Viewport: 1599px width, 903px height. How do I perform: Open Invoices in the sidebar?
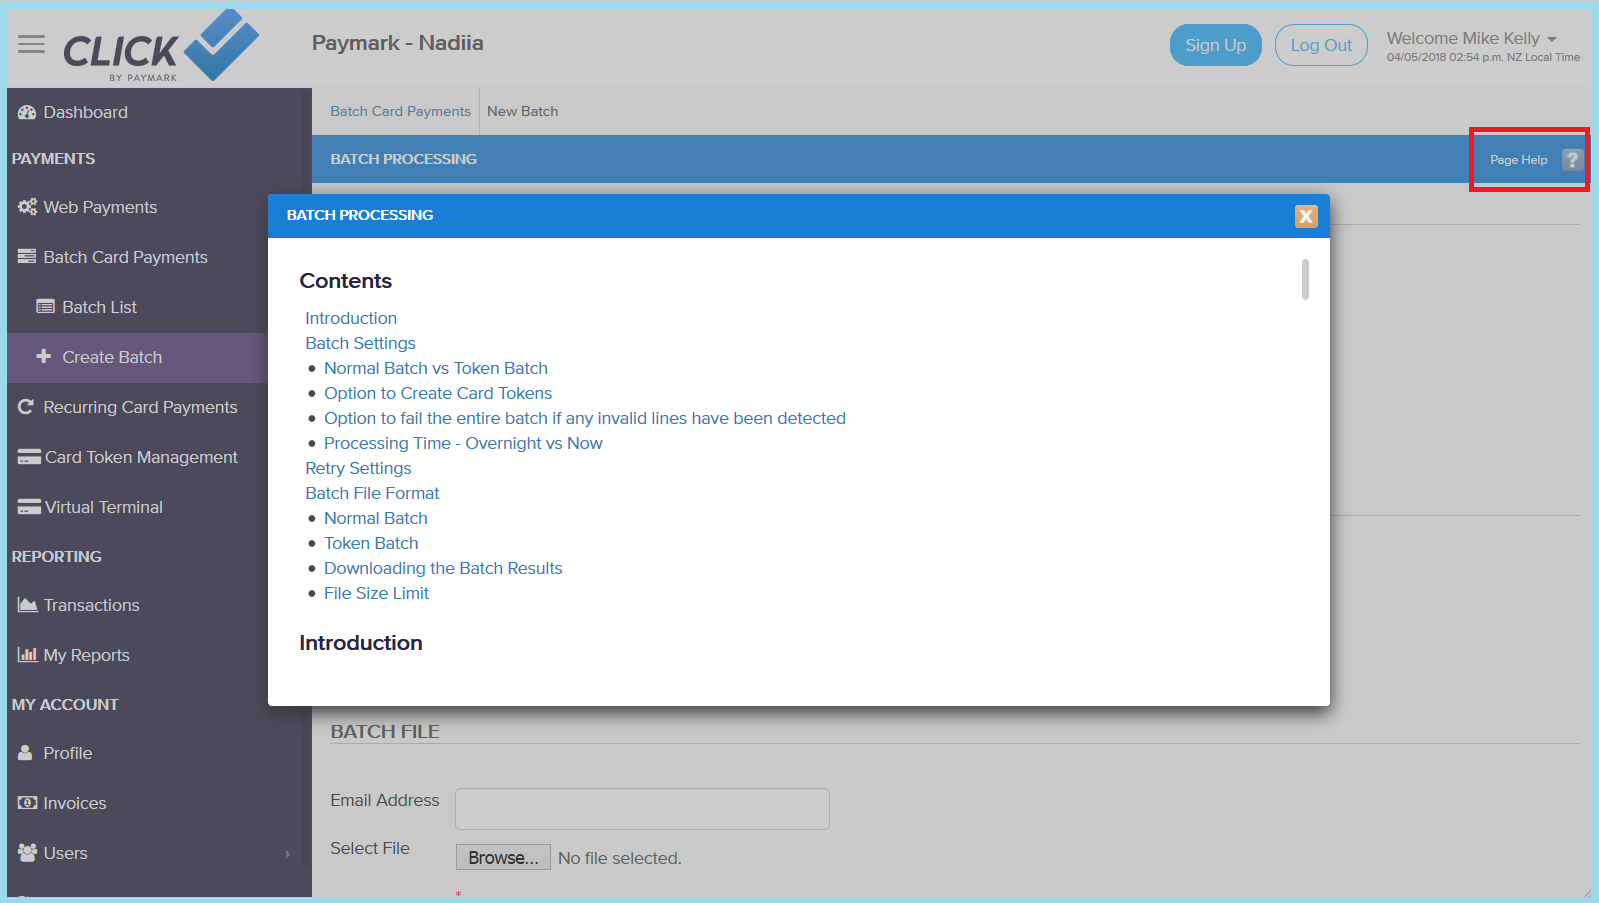pos(74,803)
